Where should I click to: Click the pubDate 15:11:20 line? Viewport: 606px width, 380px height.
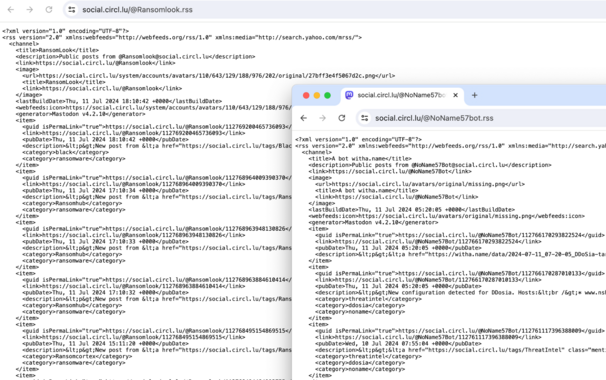click(x=106, y=344)
